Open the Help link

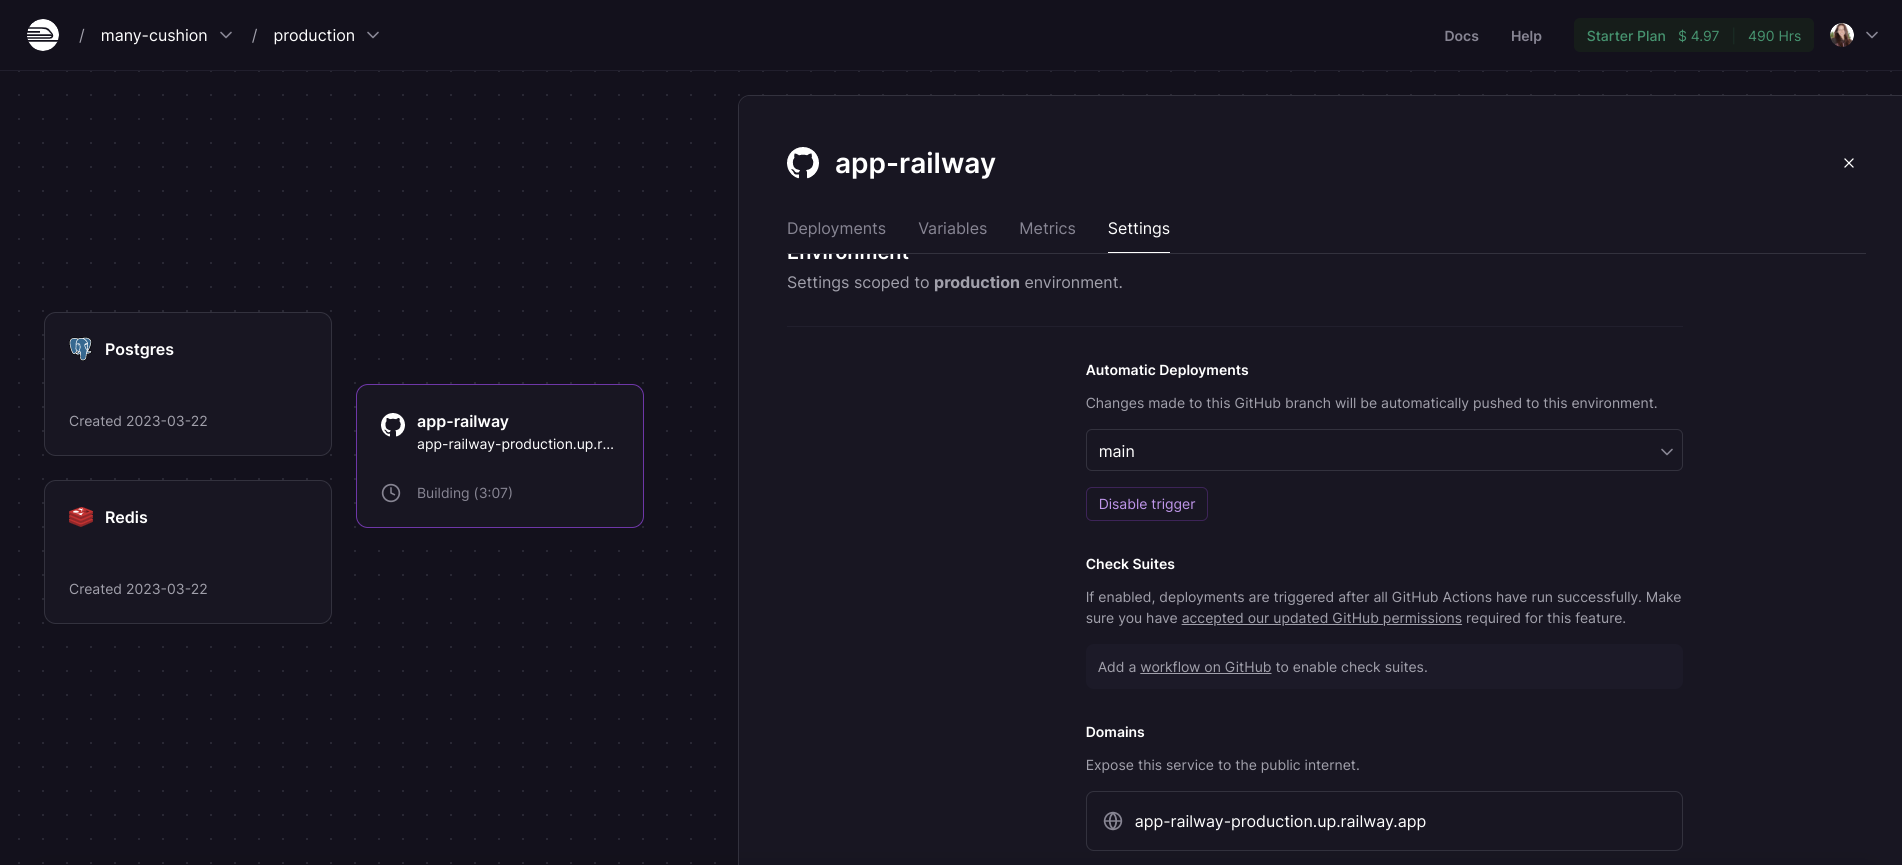(x=1526, y=36)
